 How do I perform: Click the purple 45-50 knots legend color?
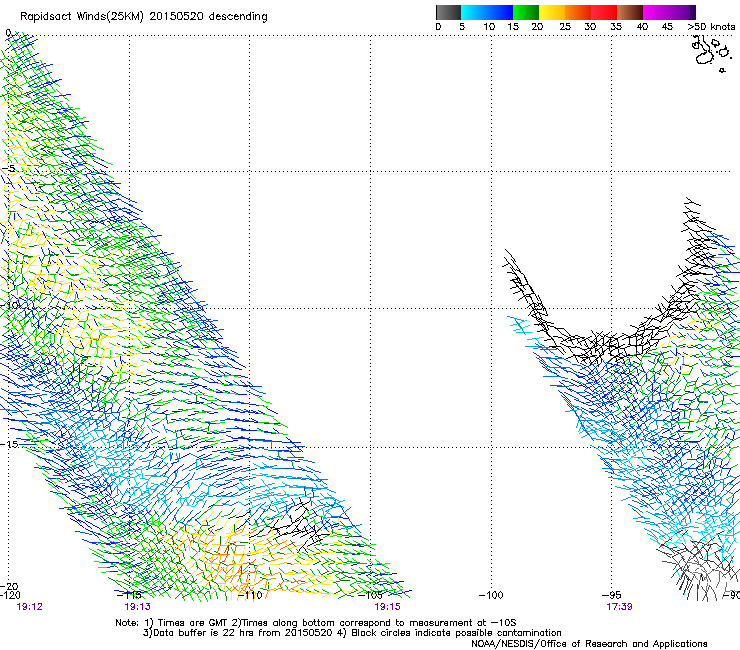pos(682,12)
